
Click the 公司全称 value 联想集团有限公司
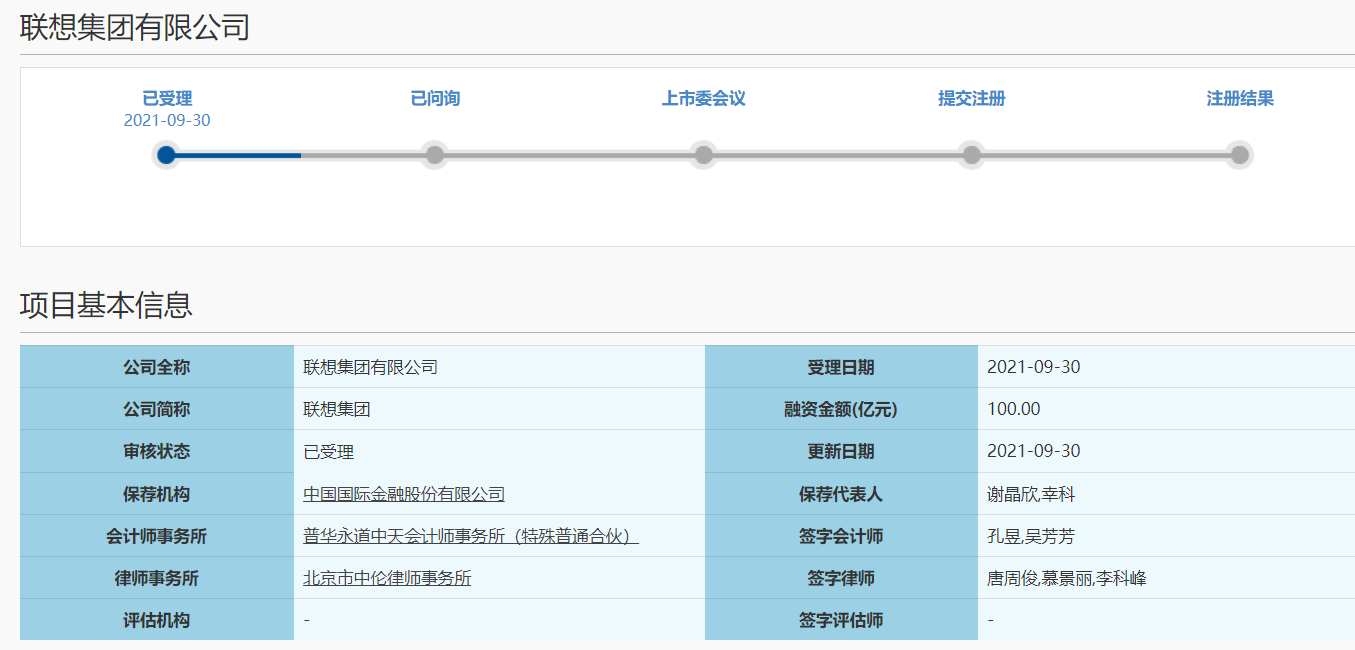click(x=371, y=367)
